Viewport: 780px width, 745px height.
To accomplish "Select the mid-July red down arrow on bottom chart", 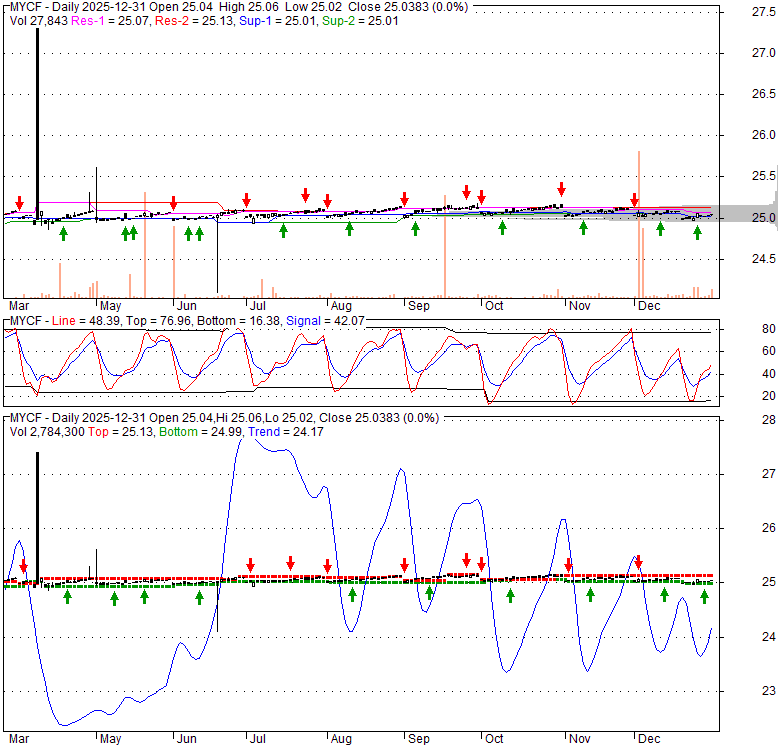I will pos(290,563).
